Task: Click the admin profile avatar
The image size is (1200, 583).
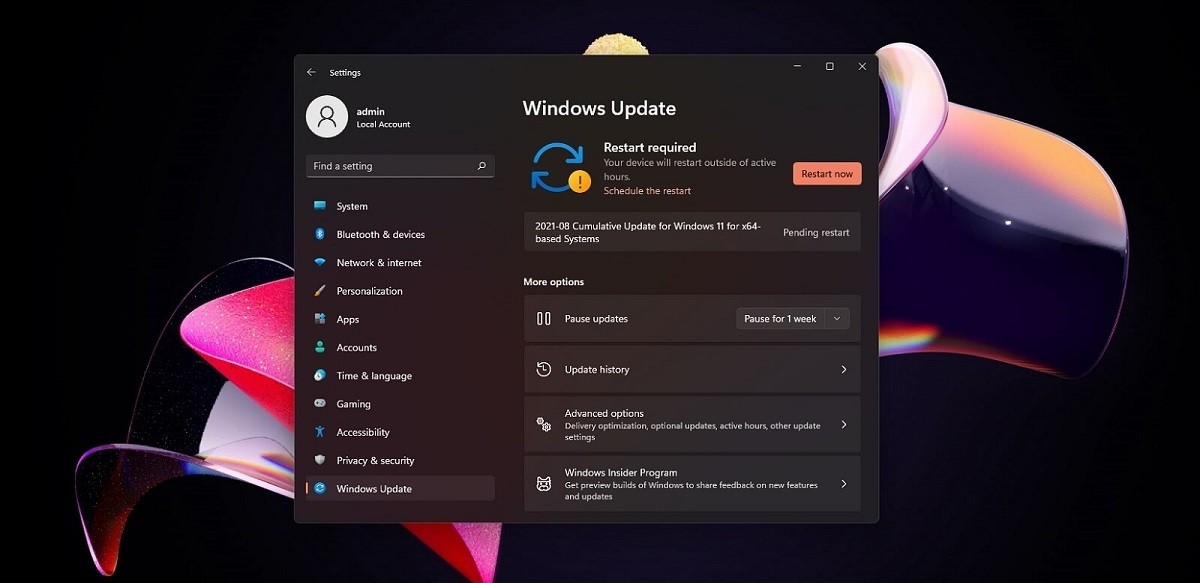Action: pos(326,116)
